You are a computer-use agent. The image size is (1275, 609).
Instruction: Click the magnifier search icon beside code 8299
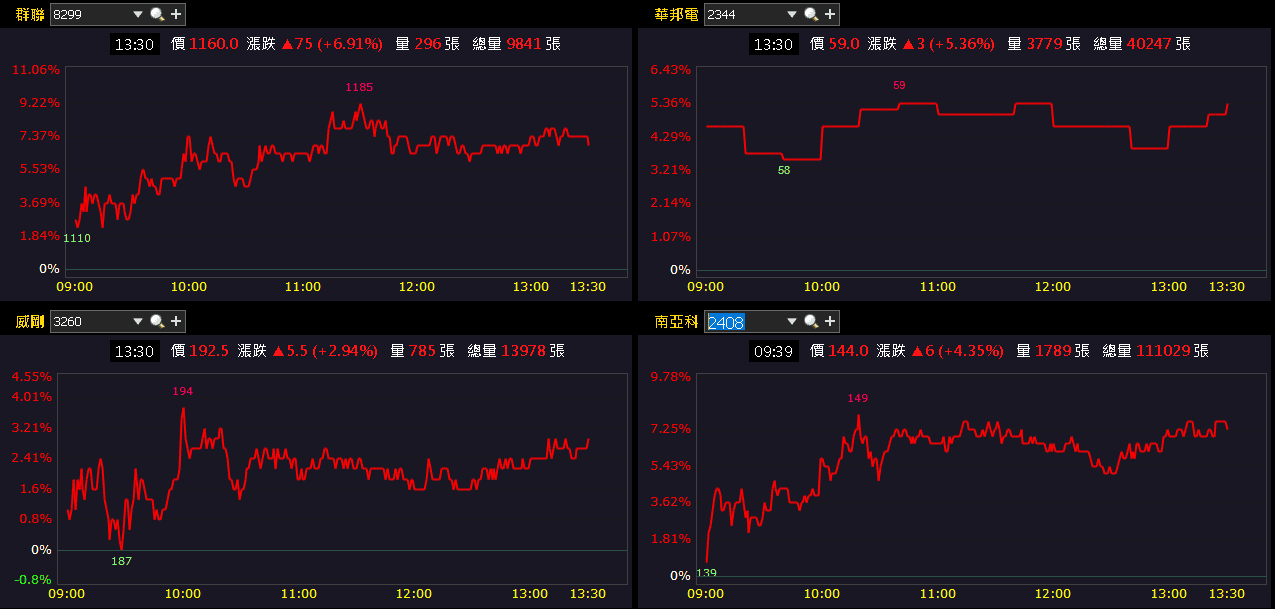point(157,14)
